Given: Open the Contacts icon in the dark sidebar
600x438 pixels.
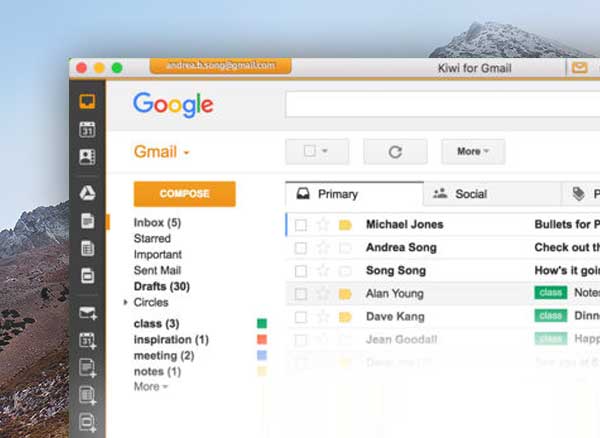Looking at the screenshot, I should click(87, 157).
